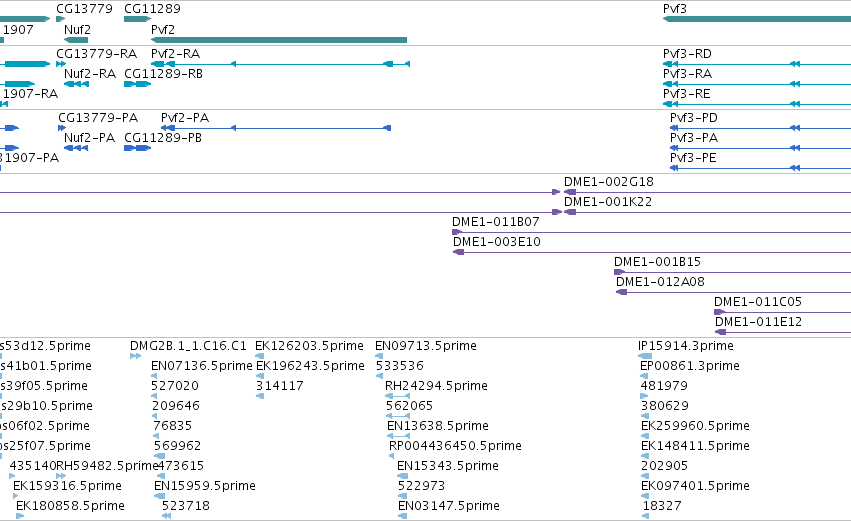
Task: Click the DME1-011B07 clone arrow
Action: tap(457, 232)
